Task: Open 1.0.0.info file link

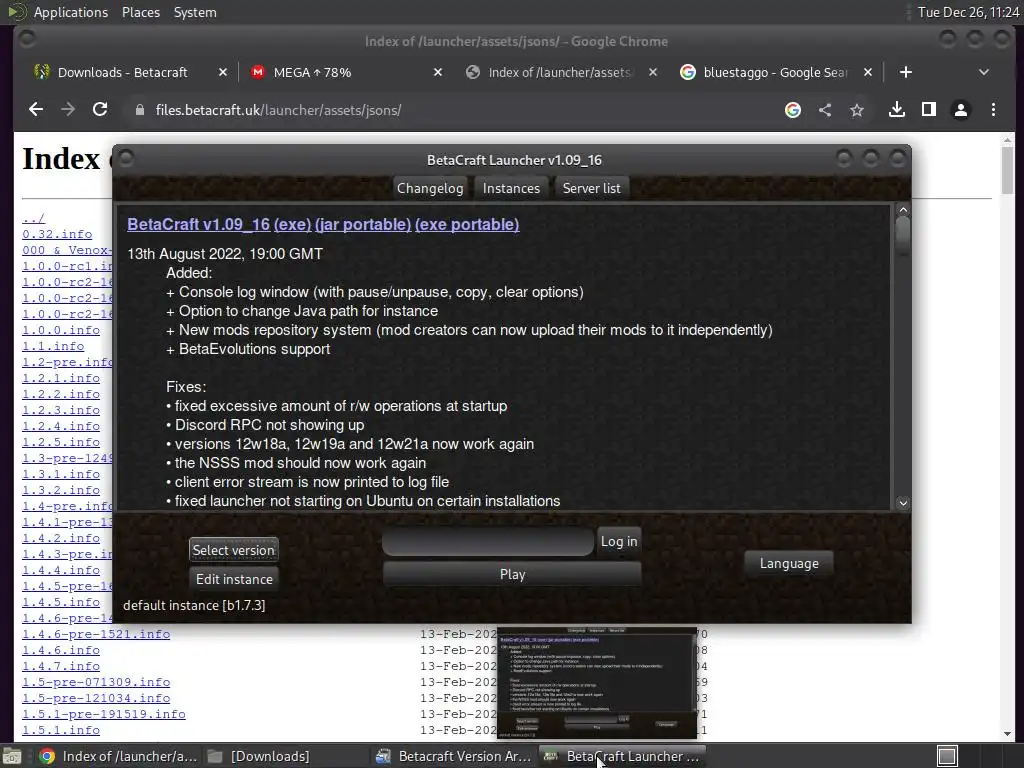Action: tap(61, 330)
